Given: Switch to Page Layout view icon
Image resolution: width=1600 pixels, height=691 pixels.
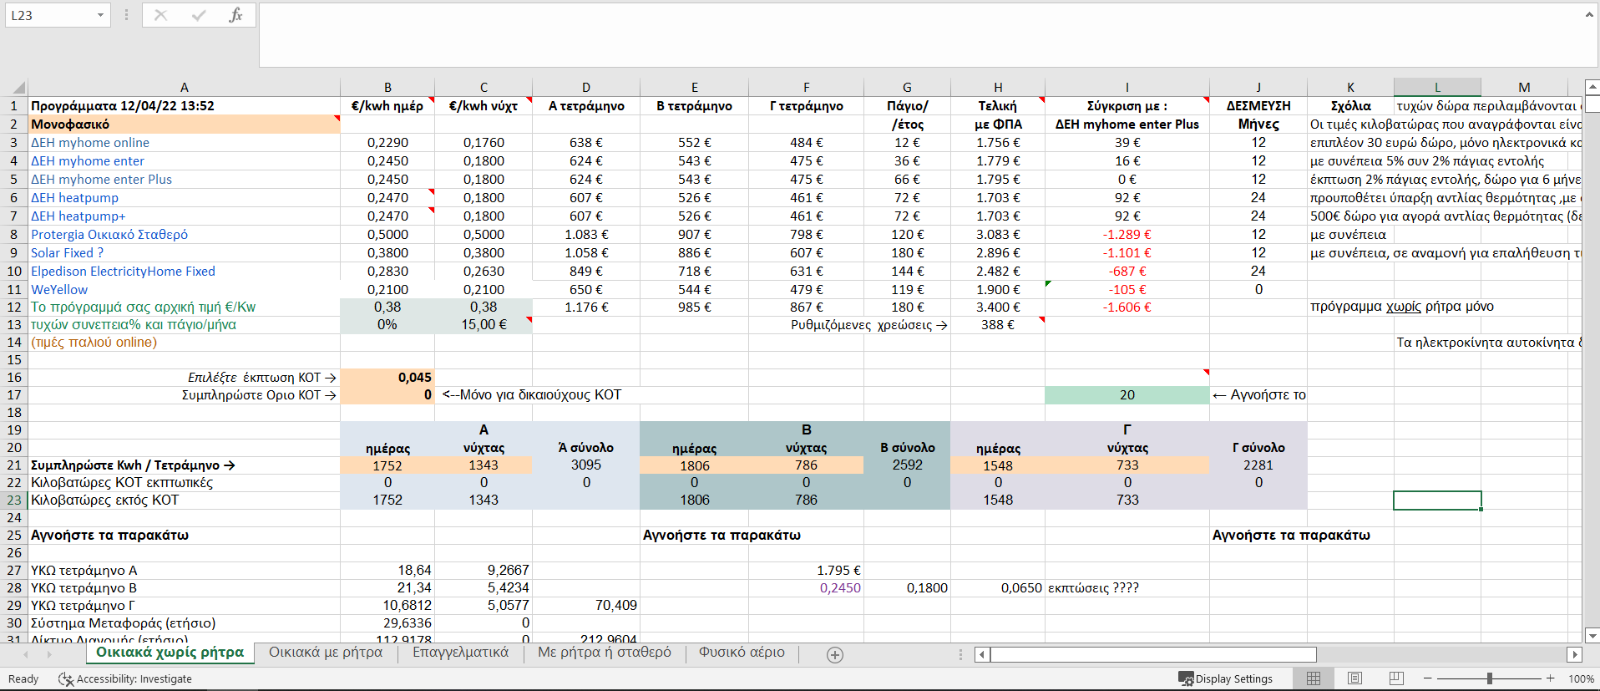Looking at the screenshot, I should pos(1355,679).
